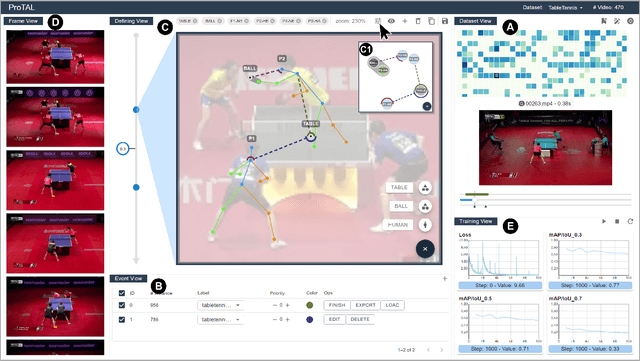Click the small round button in graph minimap

pyautogui.click(x=427, y=106)
